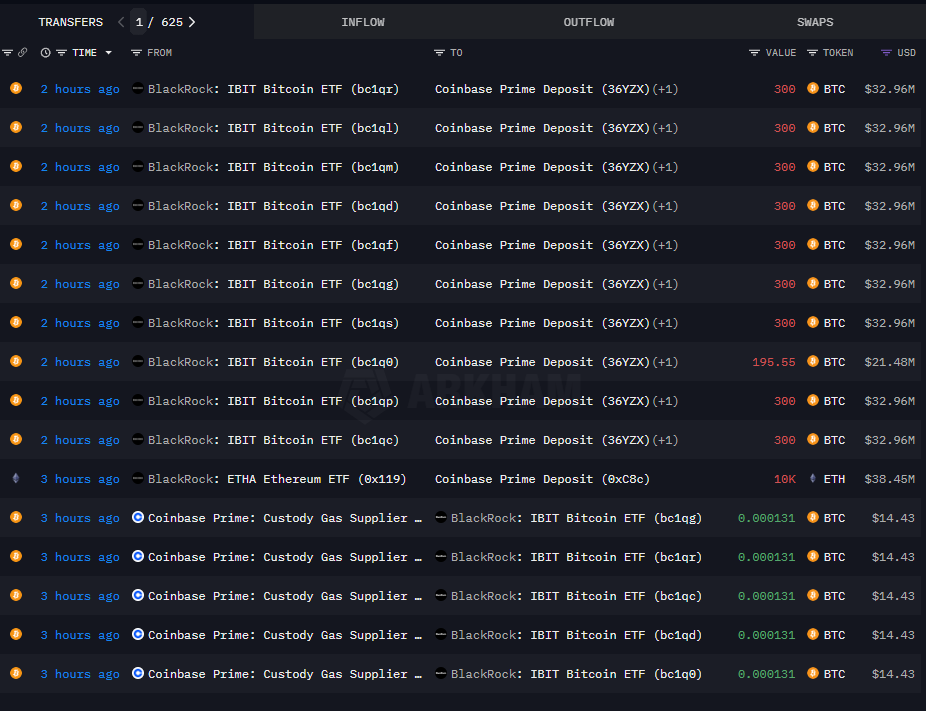Open sender BlackRock IBIT Bitcoin ETF (bc1qg)

click(x=273, y=284)
